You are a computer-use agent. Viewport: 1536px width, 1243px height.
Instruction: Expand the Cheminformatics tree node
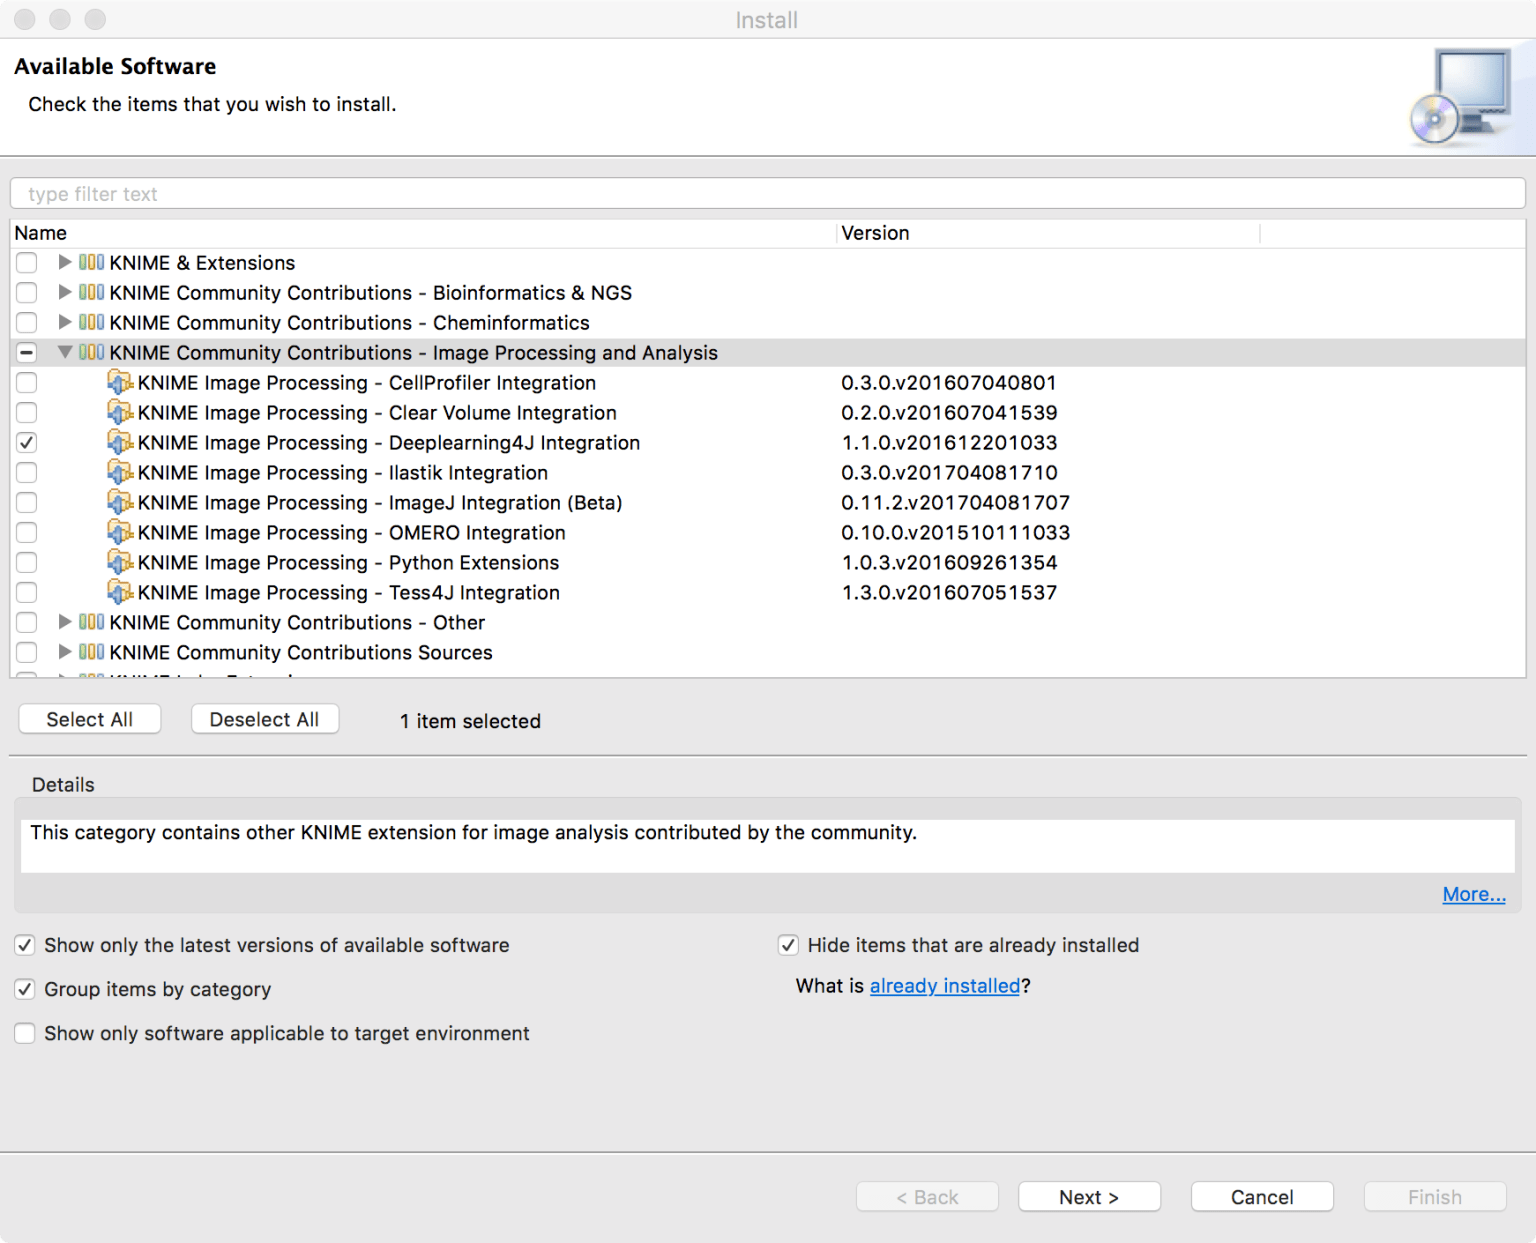[x=65, y=322]
